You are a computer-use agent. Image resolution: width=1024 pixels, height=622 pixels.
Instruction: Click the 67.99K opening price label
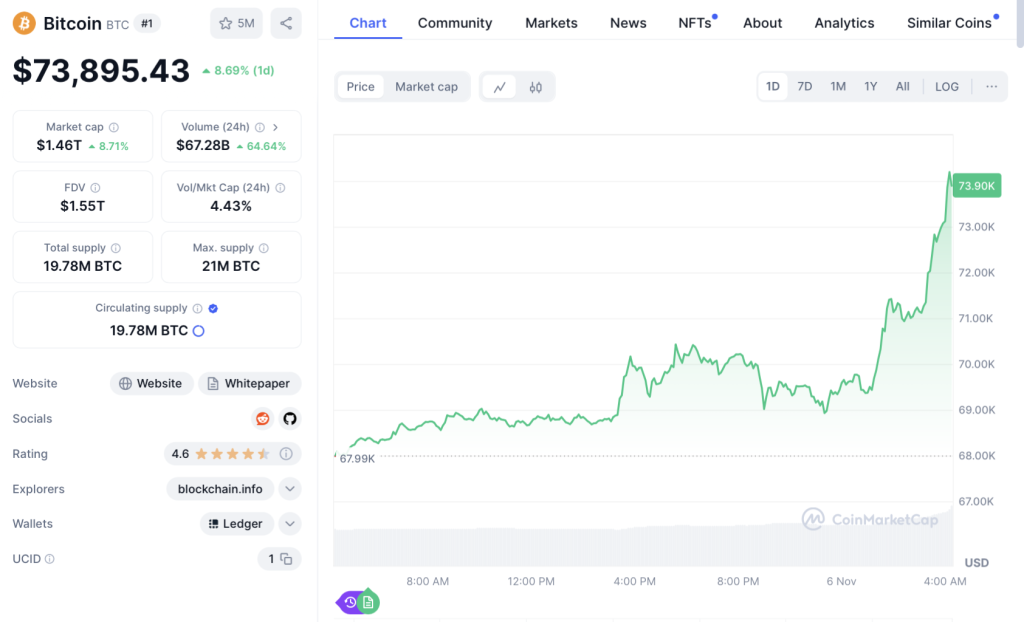(357, 459)
